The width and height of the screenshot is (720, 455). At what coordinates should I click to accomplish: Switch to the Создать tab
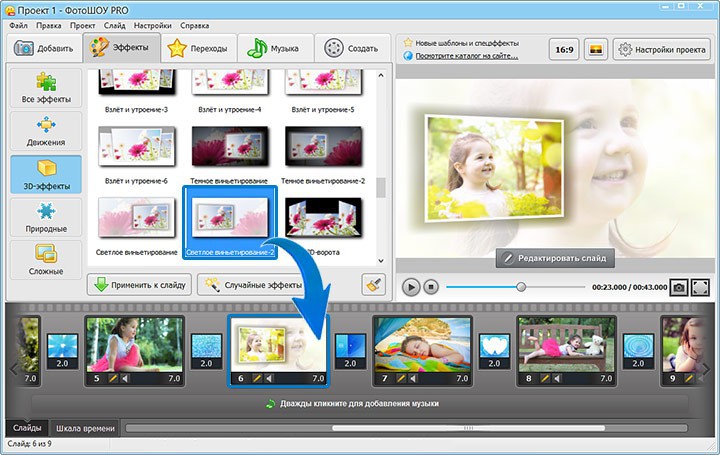[352, 48]
